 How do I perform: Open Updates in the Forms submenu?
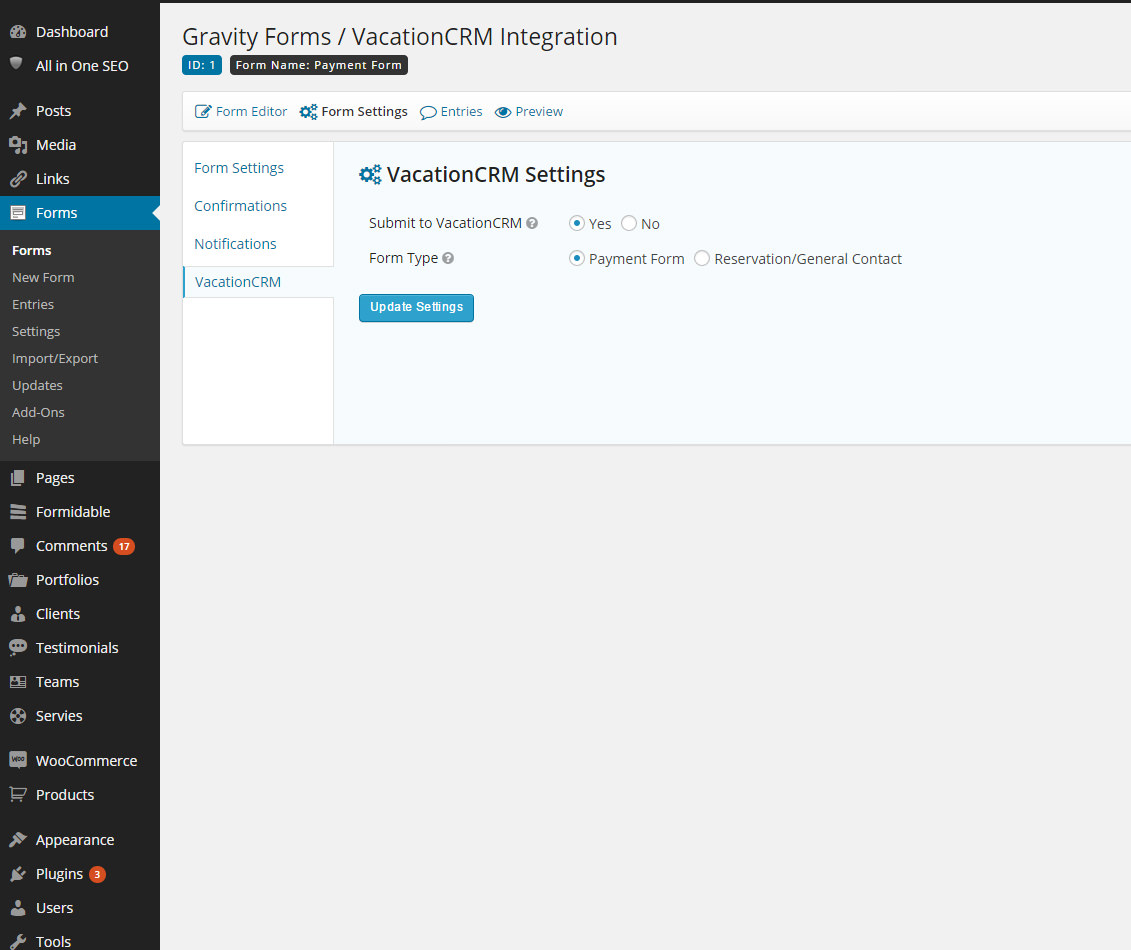38,386
